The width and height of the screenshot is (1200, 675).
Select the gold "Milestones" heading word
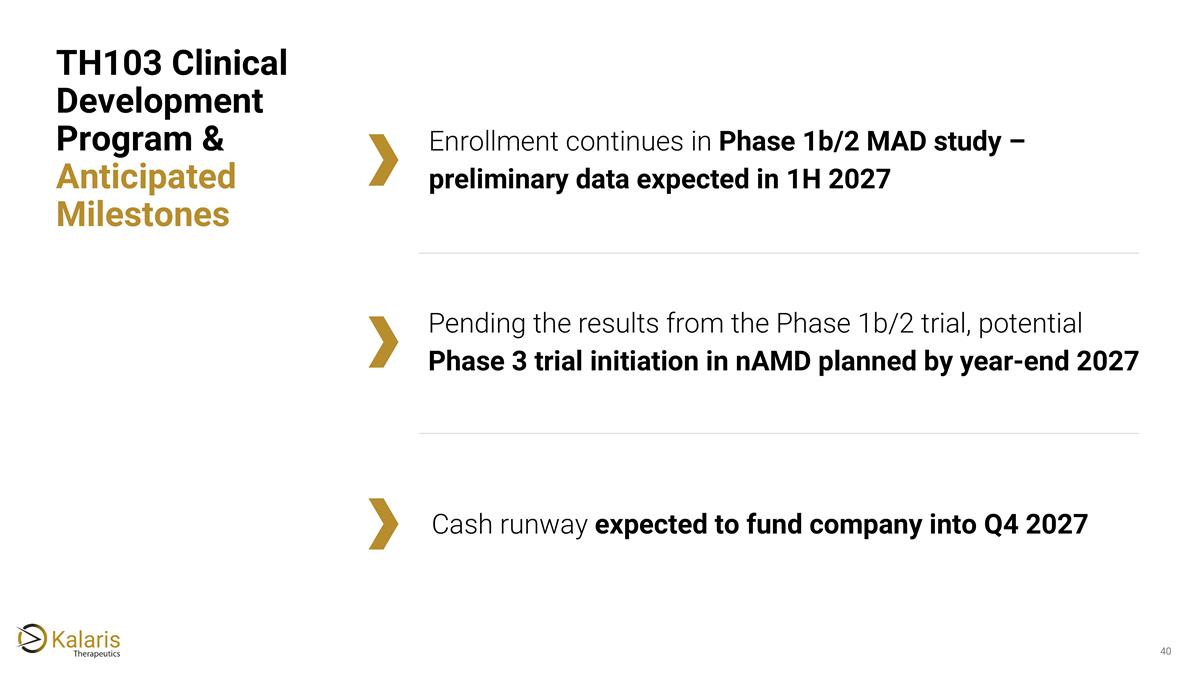[143, 214]
